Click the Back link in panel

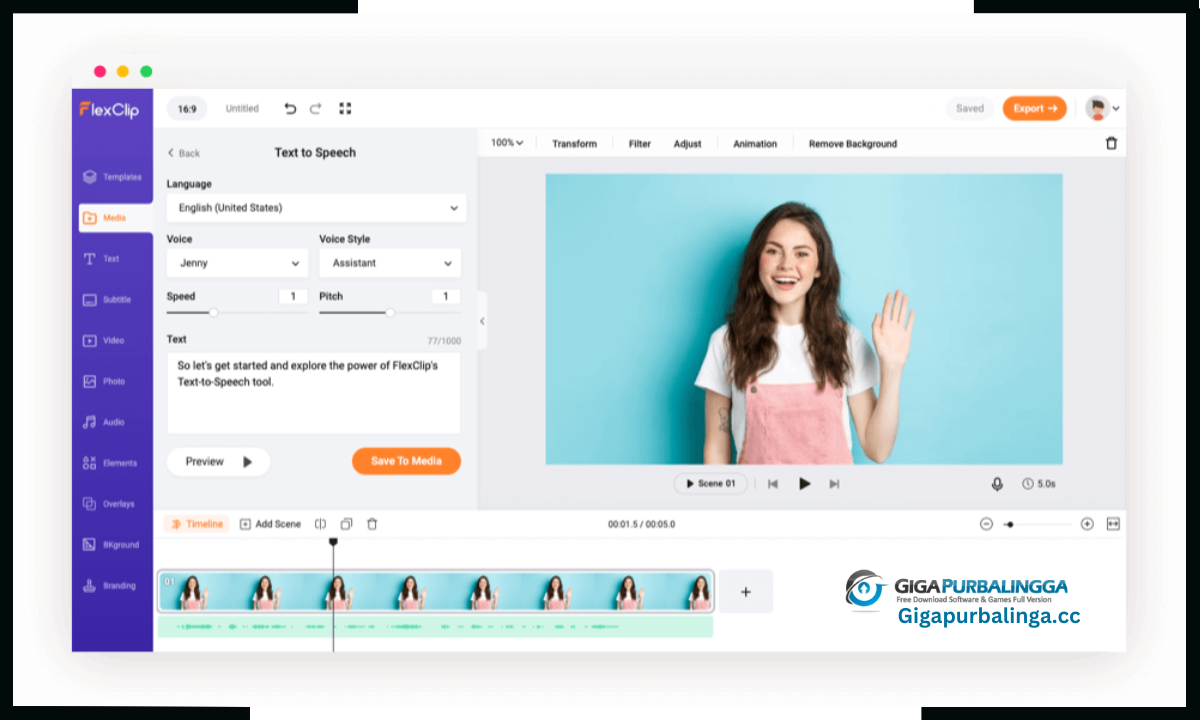[x=184, y=153]
